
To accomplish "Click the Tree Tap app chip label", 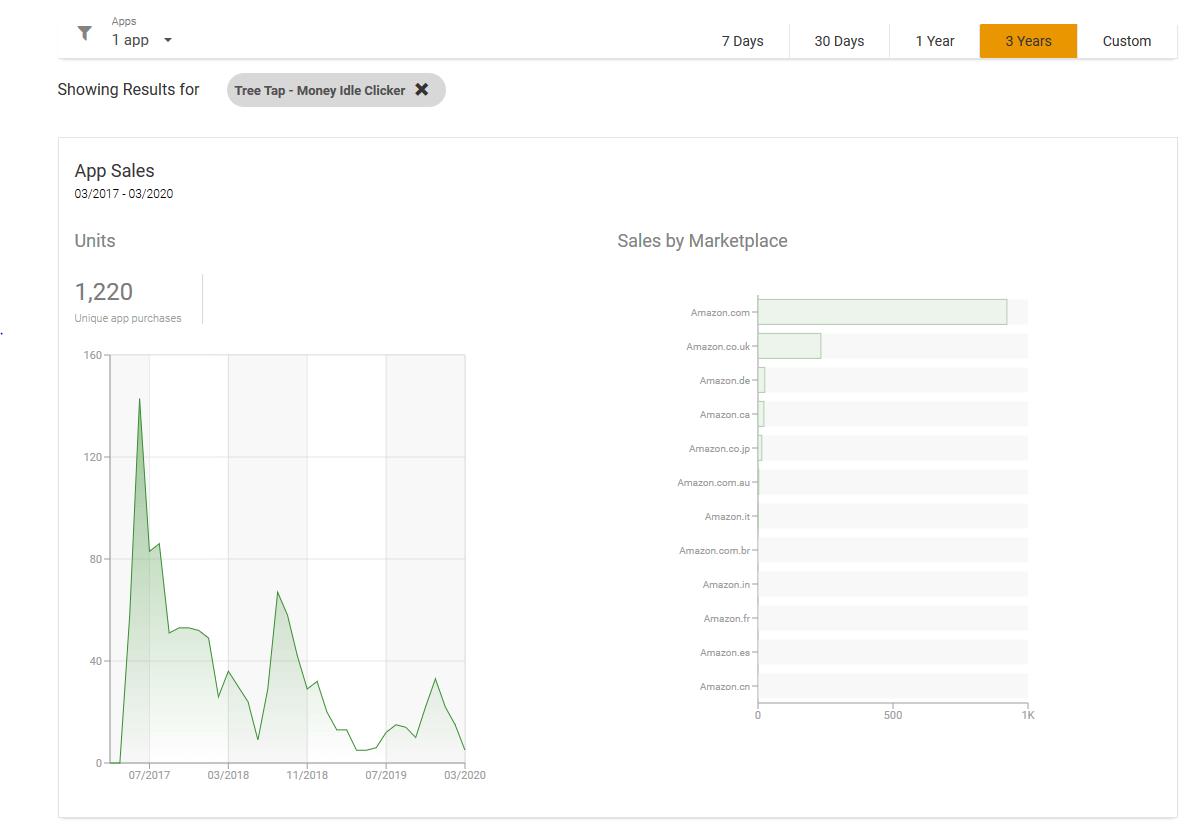I will point(320,90).
